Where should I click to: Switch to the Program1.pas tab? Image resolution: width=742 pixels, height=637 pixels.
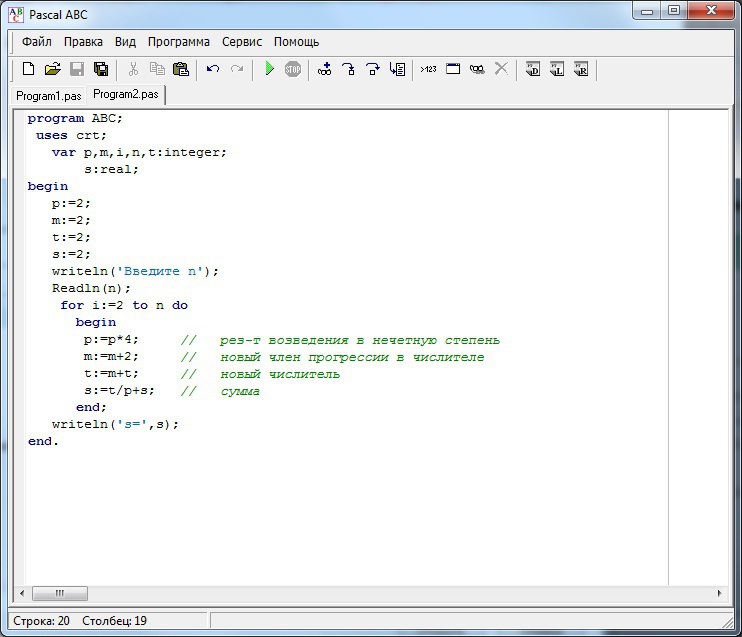click(x=48, y=95)
